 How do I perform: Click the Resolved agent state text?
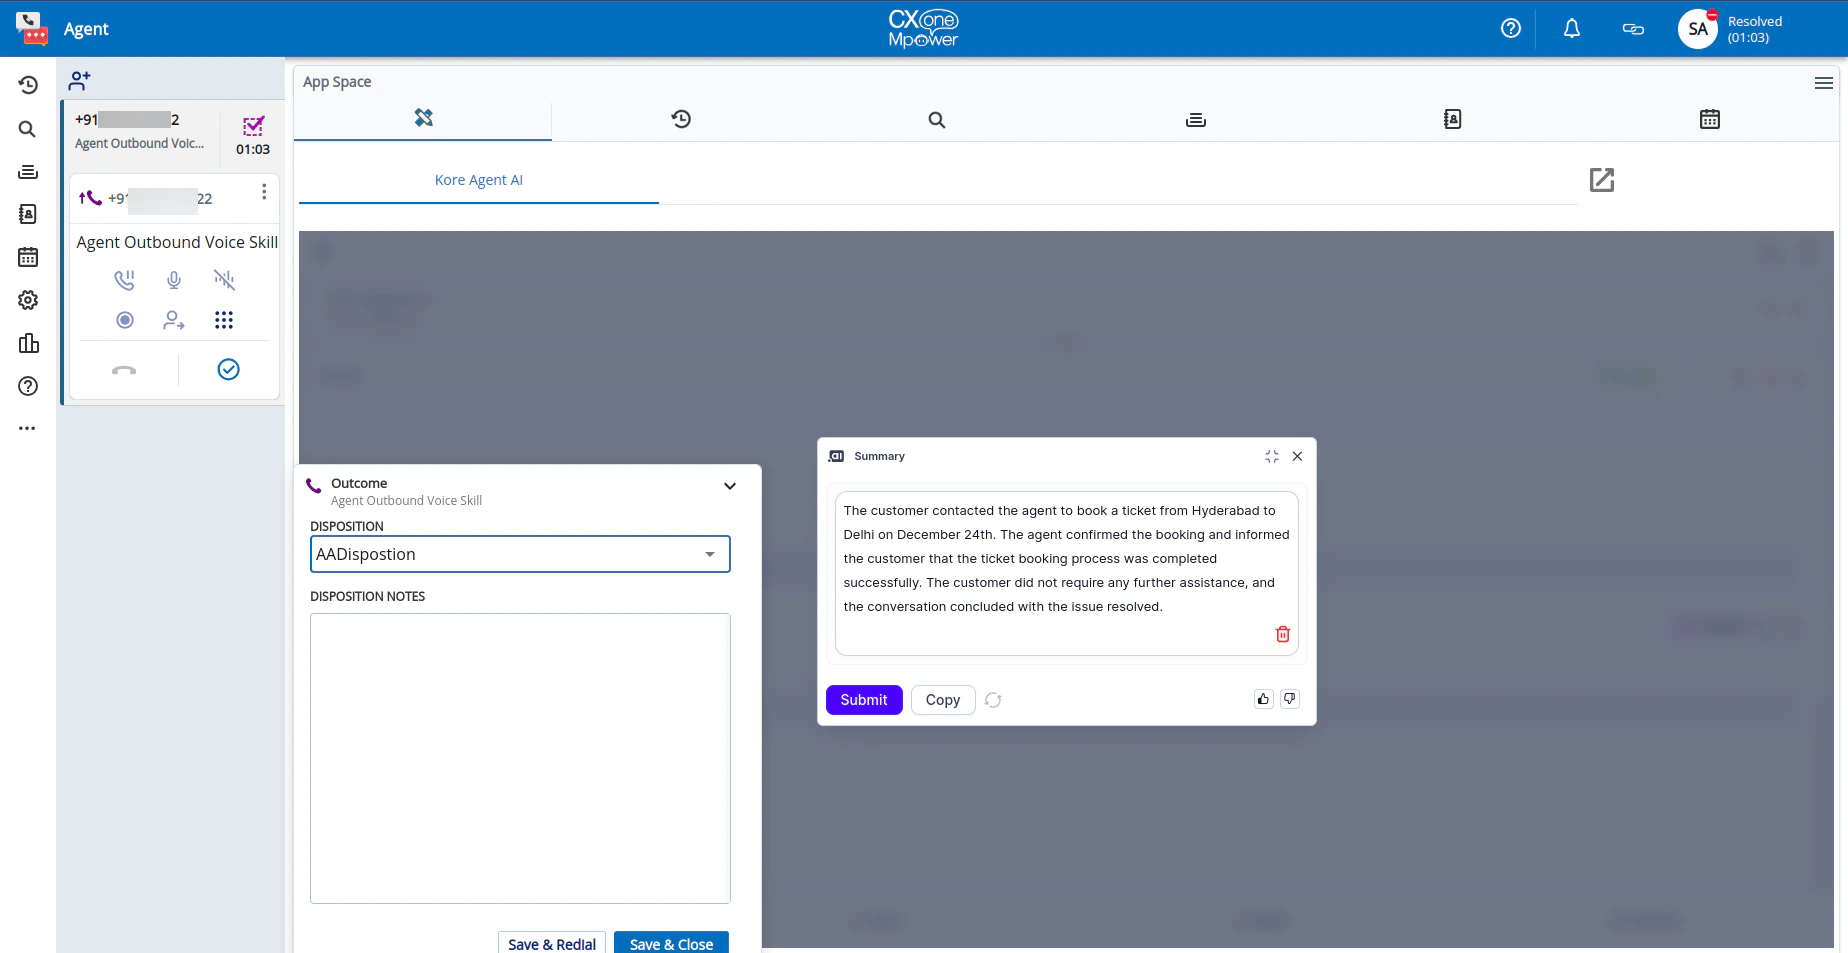pos(1755,22)
